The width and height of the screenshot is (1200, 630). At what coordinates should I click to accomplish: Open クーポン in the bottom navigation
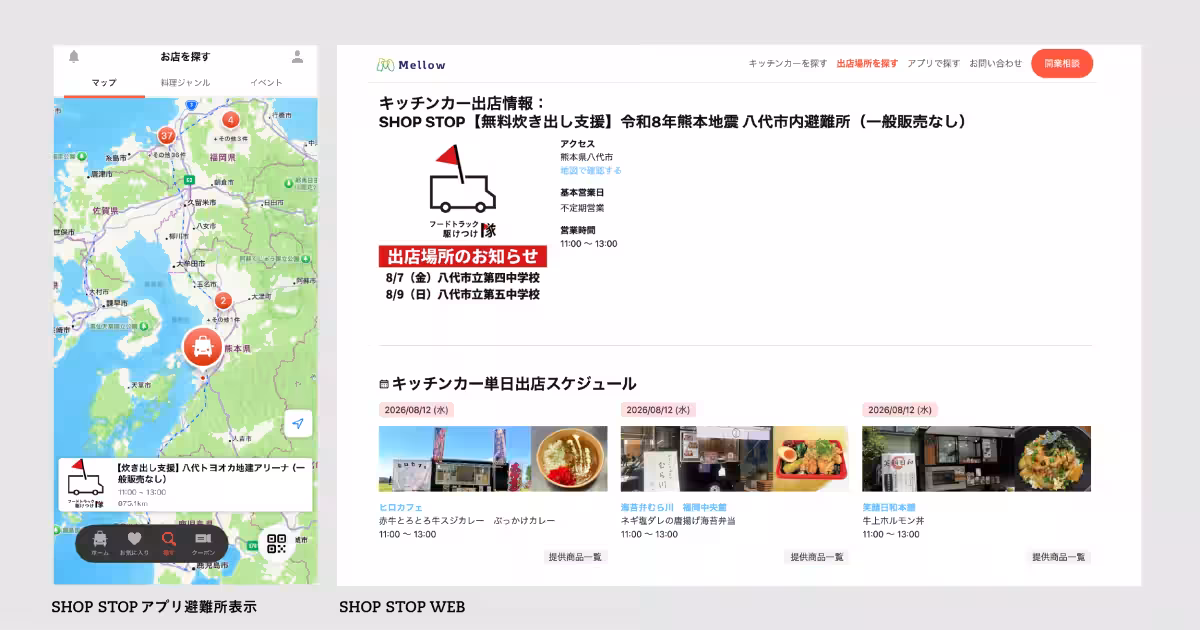point(203,543)
